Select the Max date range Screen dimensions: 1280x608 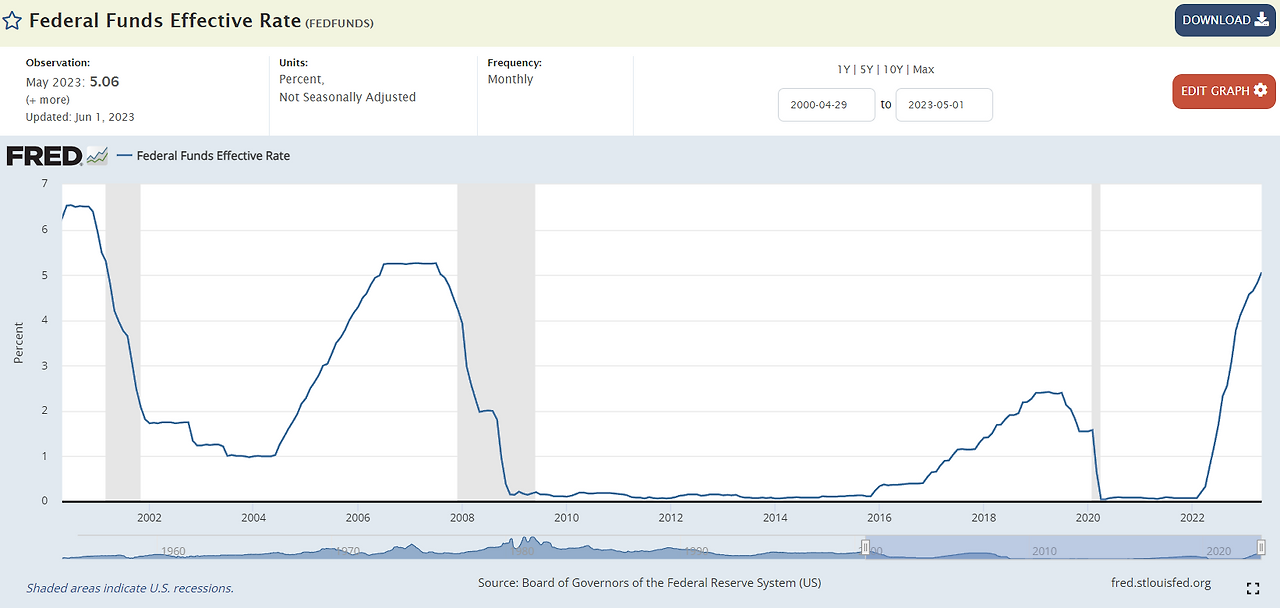923,69
